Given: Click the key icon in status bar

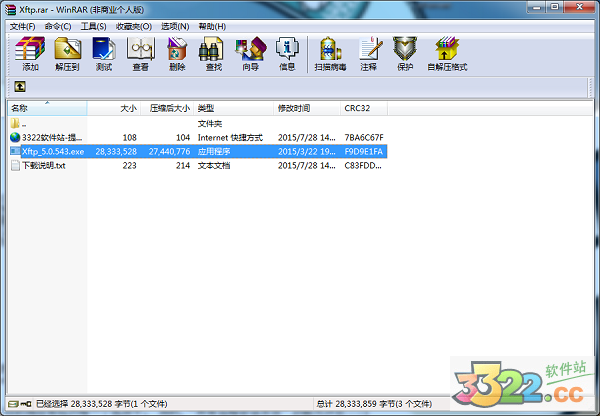Looking at the screenshot, I should point(26,404).
